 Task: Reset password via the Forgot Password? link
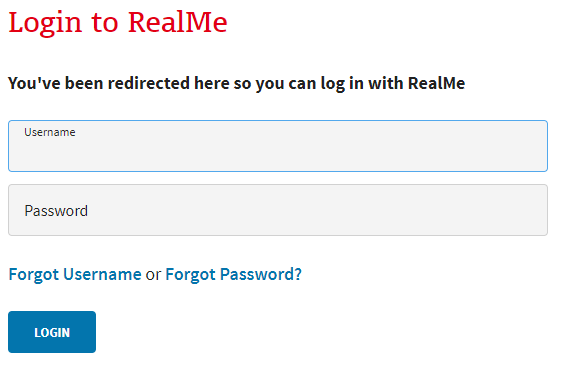pyautogui.click(x=233, y=275)
